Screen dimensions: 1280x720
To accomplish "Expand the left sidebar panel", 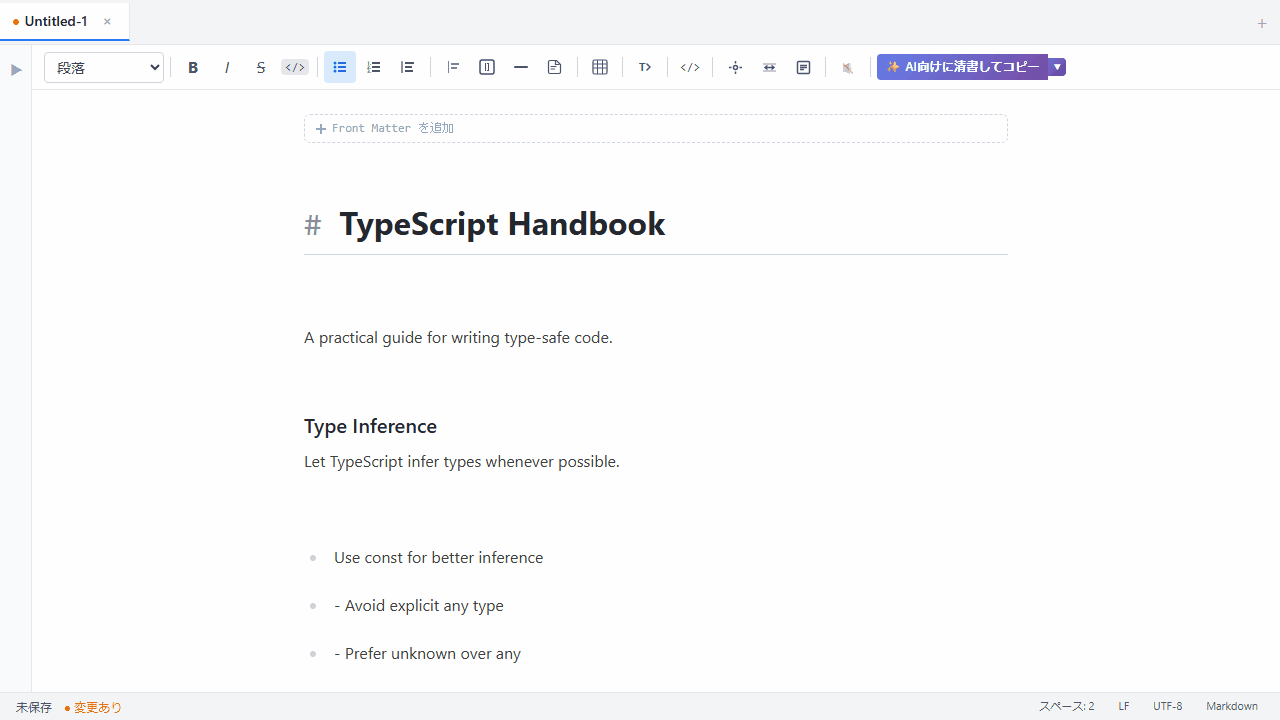I will 16,69.
